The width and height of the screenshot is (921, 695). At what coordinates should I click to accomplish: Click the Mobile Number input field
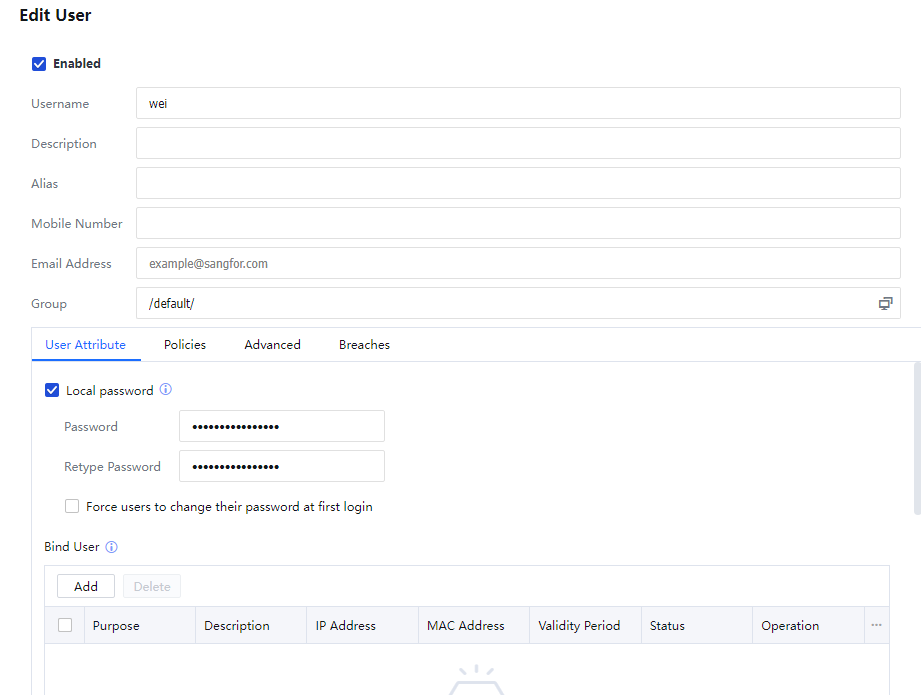[x=518, y=224]
